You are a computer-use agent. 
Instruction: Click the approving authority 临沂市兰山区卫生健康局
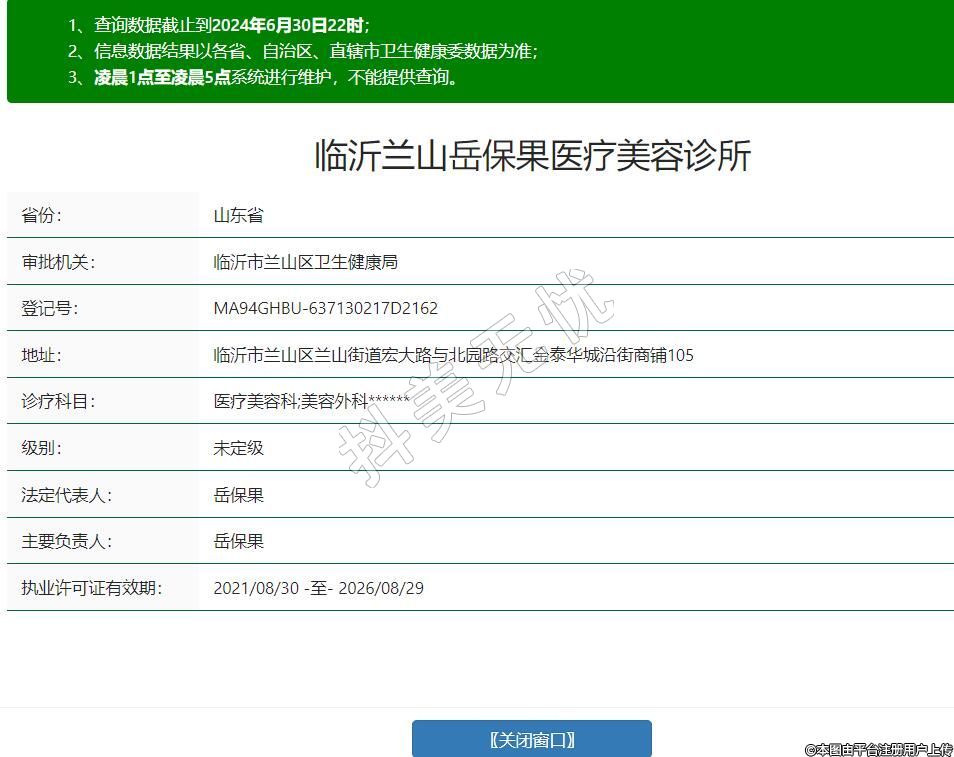(305, 262)
